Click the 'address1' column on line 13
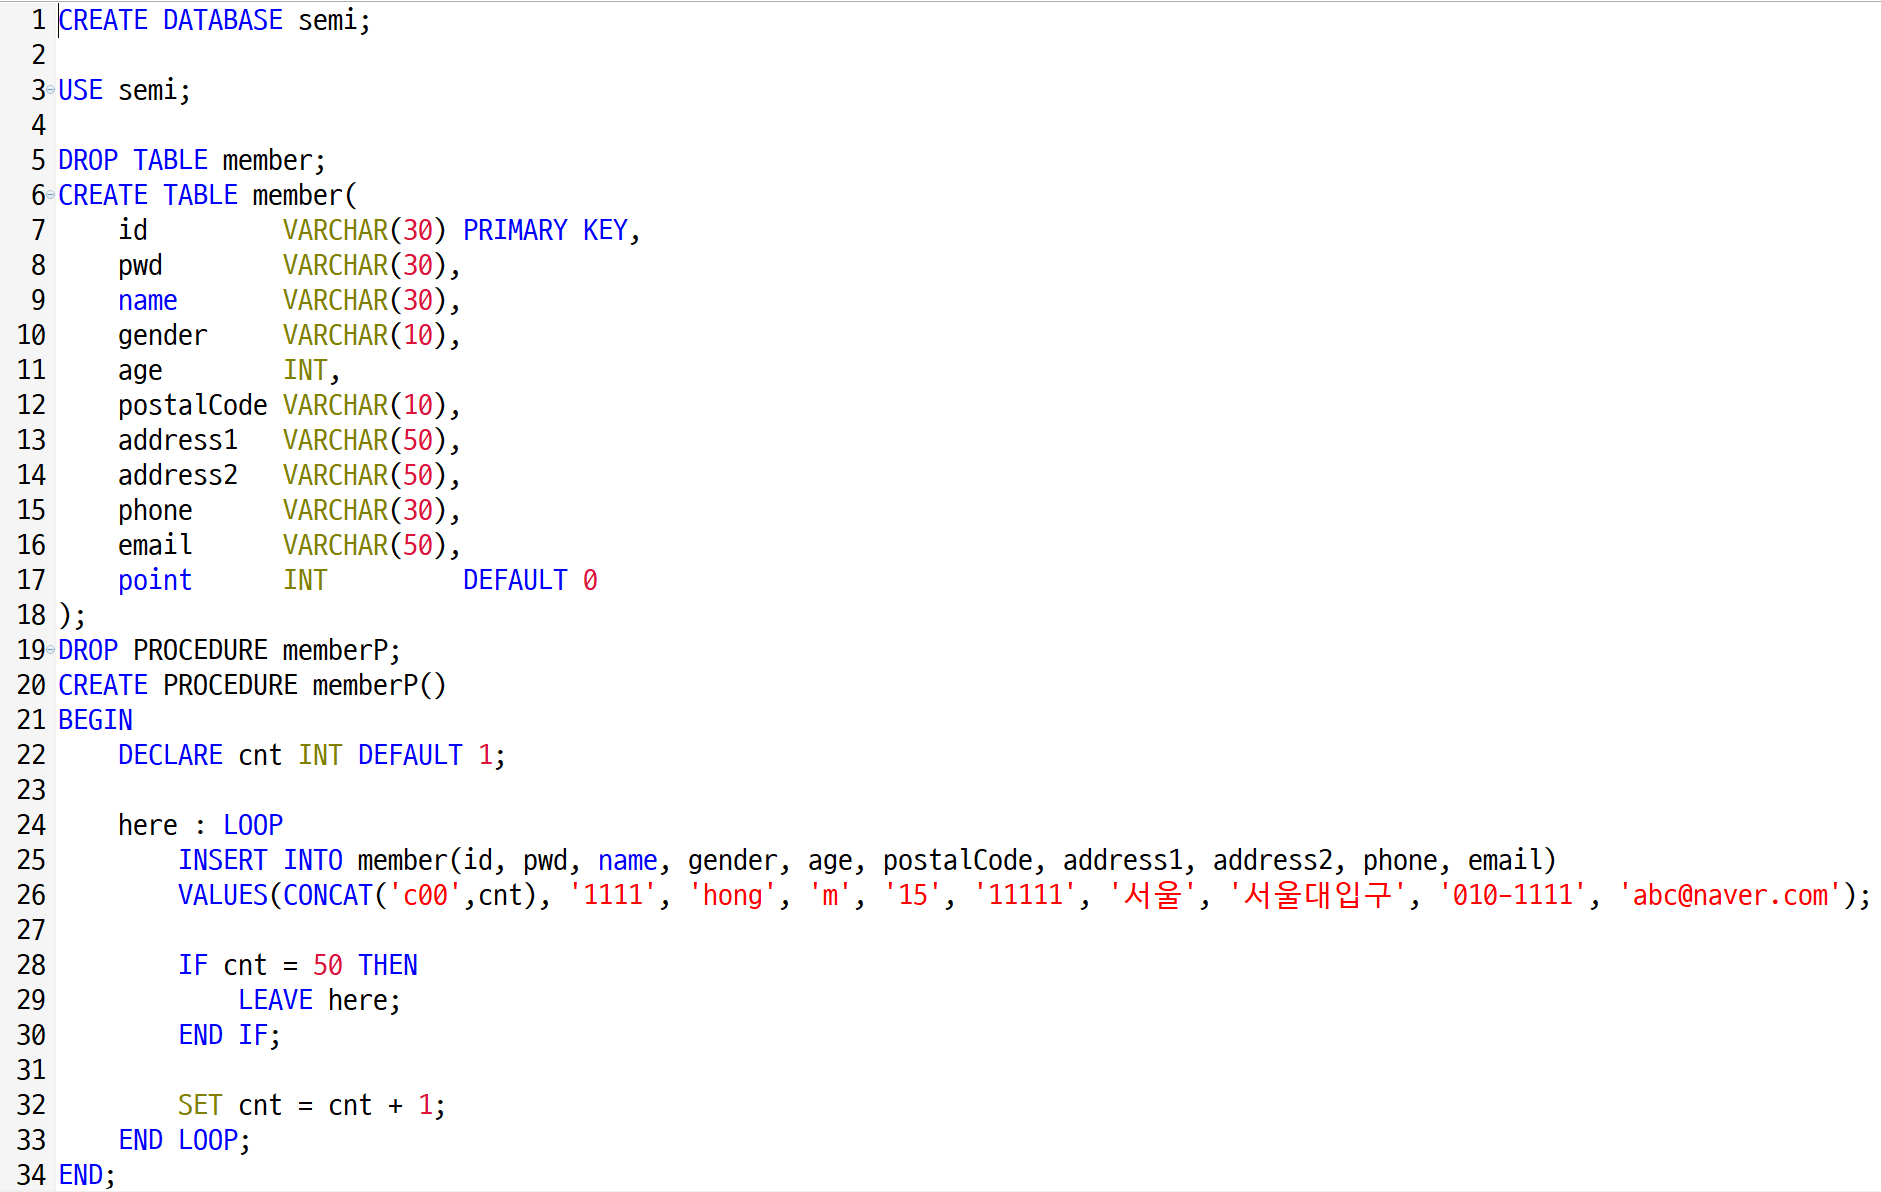 click(x=178, y=440)
